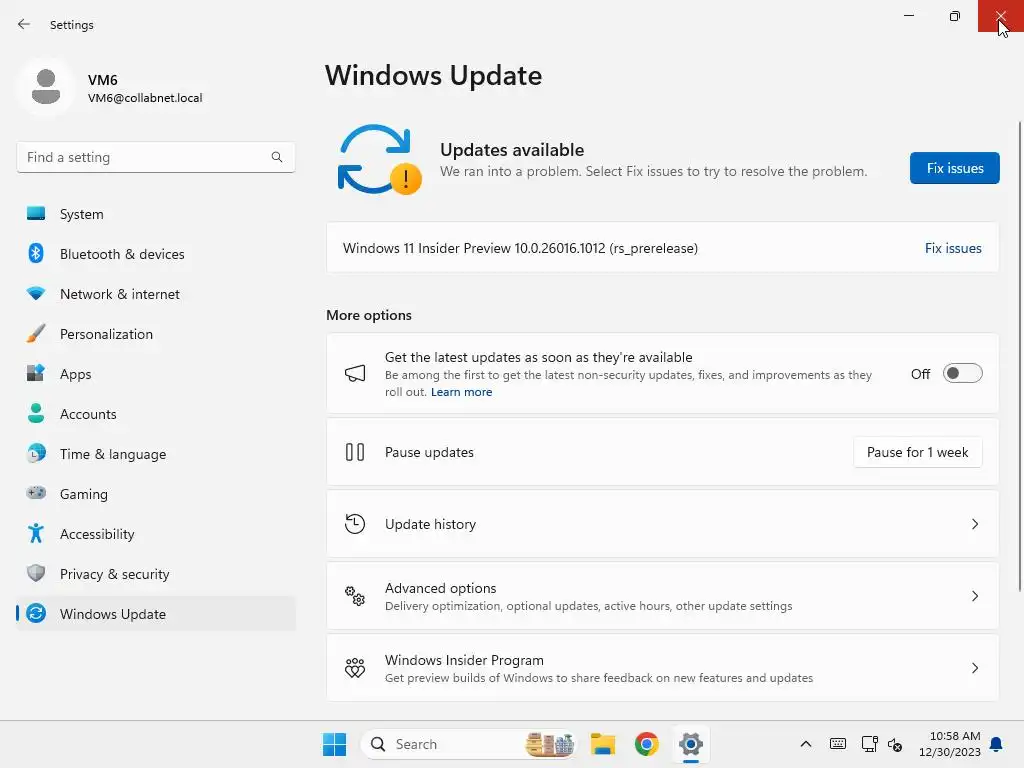1024x768 pixels.
Task: Click the pause icon beside Pause updates
Action: [x=355, y=452]
